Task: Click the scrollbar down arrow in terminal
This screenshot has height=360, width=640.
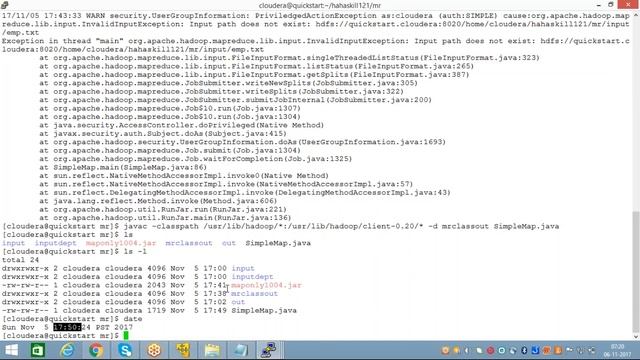Action: [636, 337]
